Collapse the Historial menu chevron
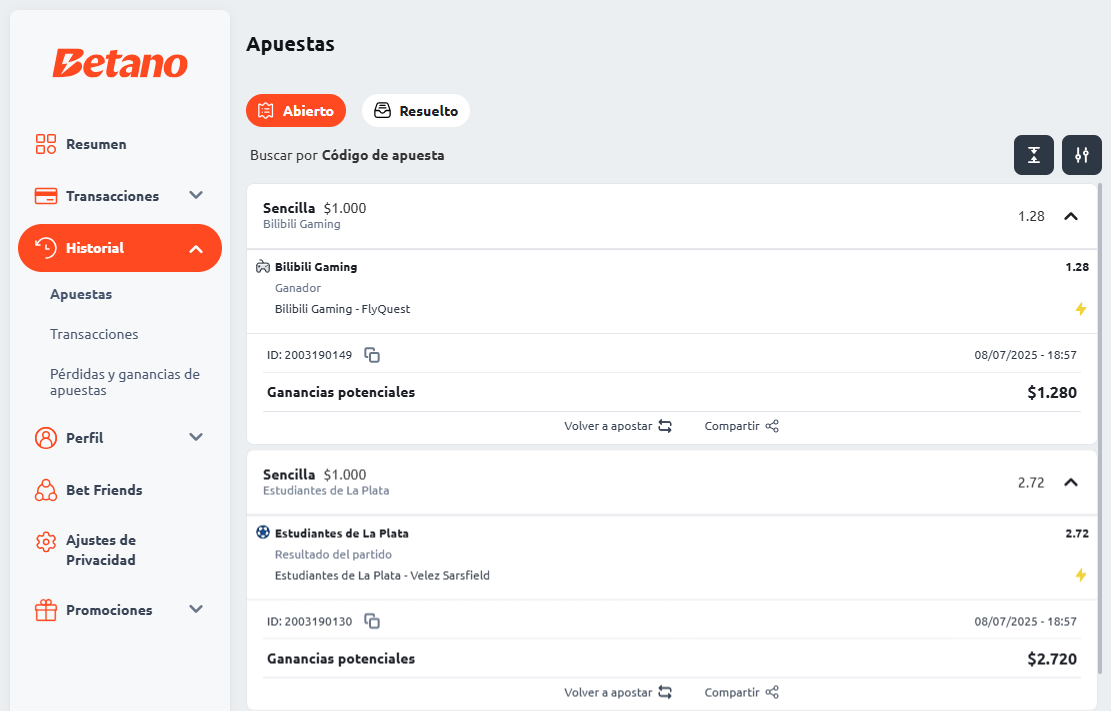 [196, 249]
